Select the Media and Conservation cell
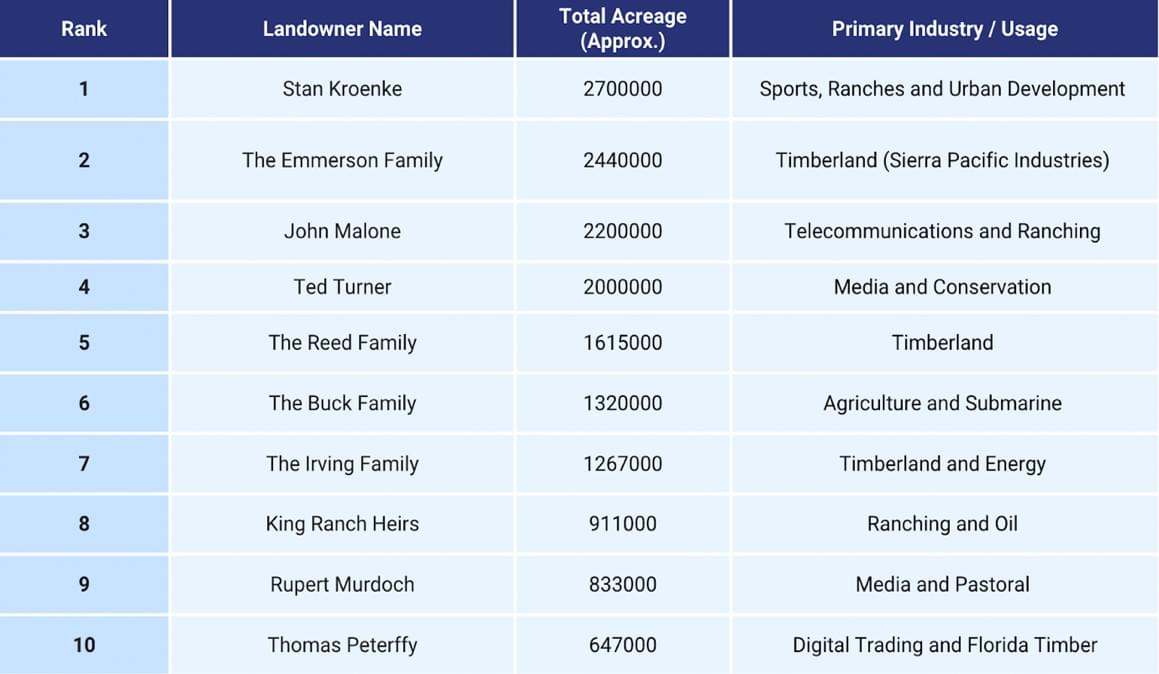1159x674 pixels. [942, 287]
